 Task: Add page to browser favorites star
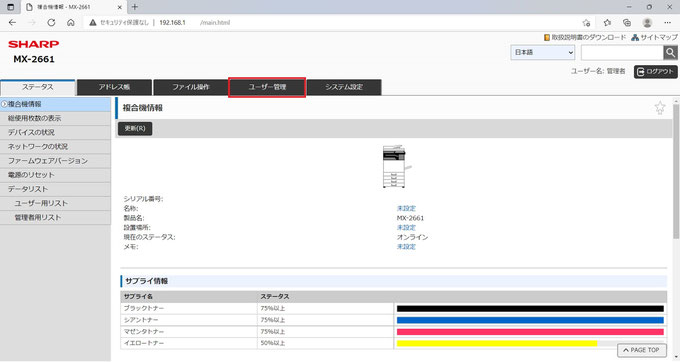[586, 23]
